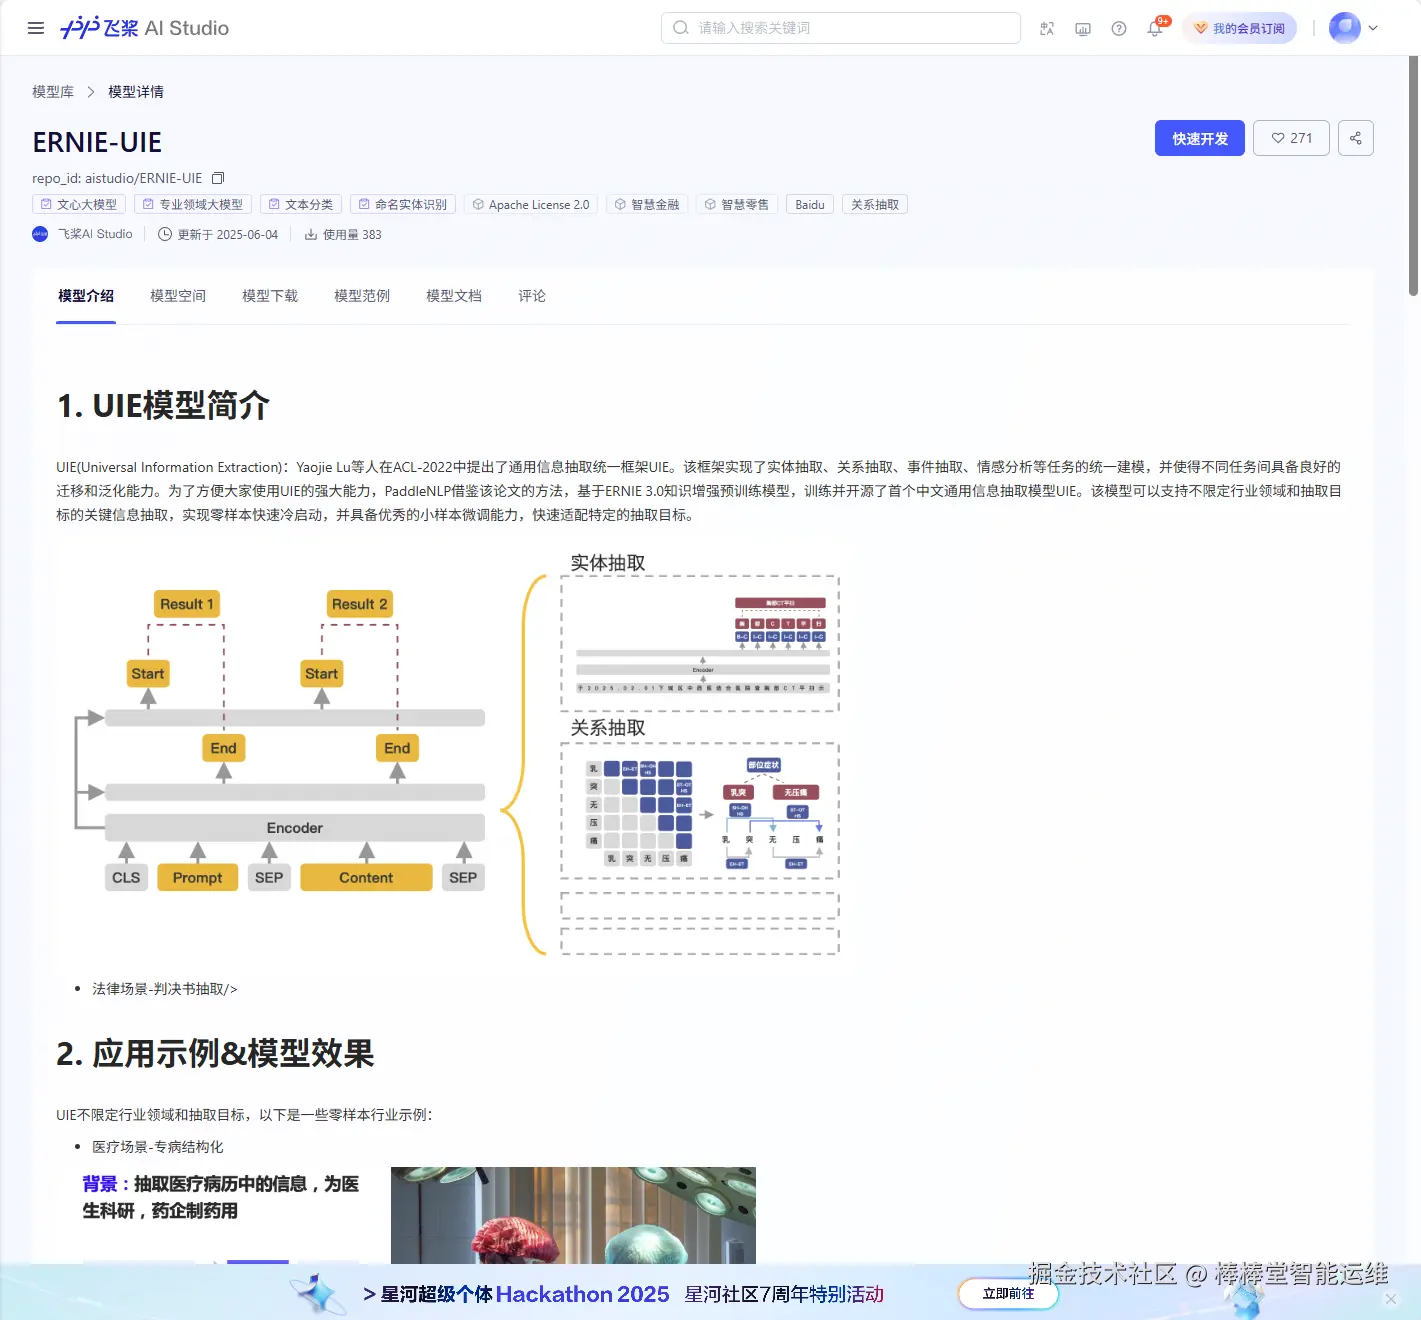Select the 文心大模型 tag
The width and height of the screenshot is (1421, 1320).
click(x=79, y=204)
